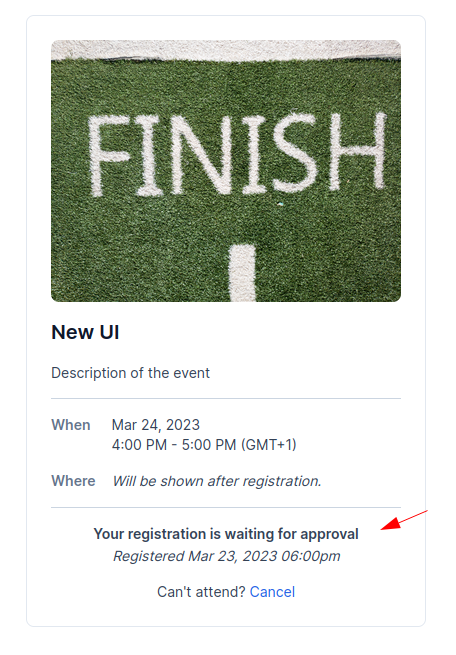Click the divider line above registration status
The width and height of the screenshot is (456, 655).
226,508
